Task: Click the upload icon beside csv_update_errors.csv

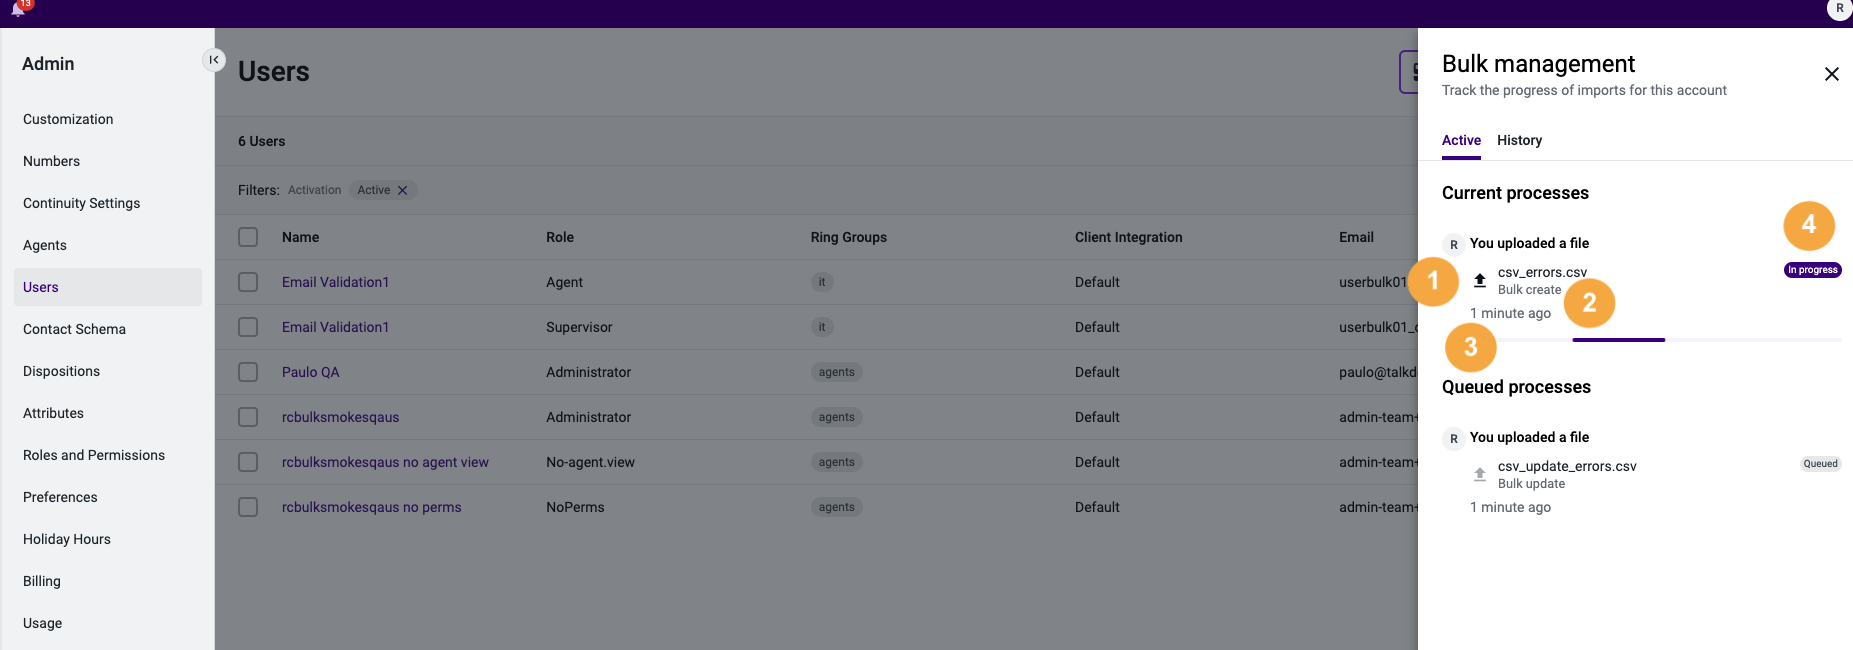Action: pos(1481,474)
